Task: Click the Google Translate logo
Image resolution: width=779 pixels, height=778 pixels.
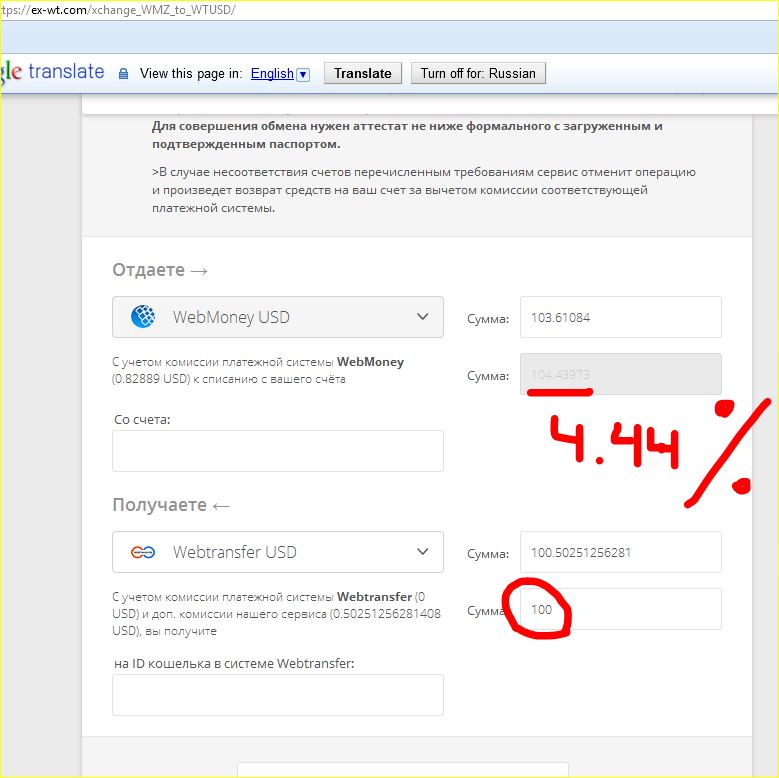Action: pyautogui.click(x=52, y=72)
